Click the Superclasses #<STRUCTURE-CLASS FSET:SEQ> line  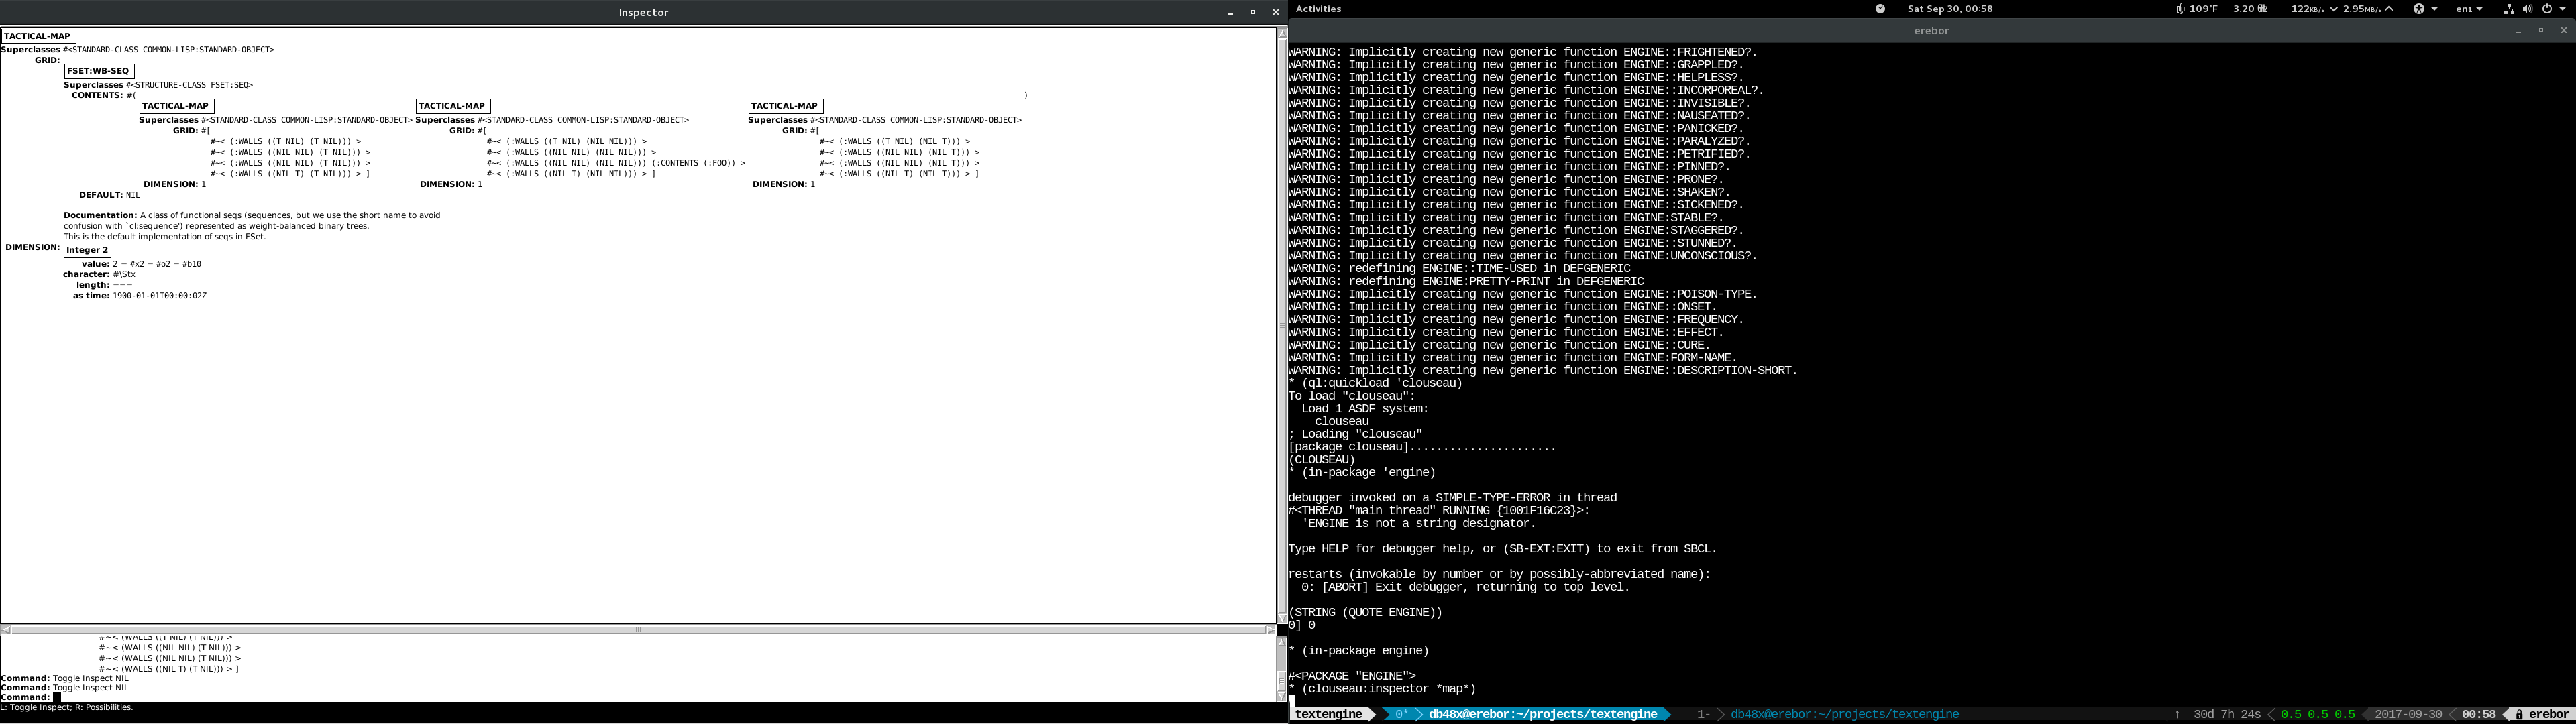coord(158,85)
